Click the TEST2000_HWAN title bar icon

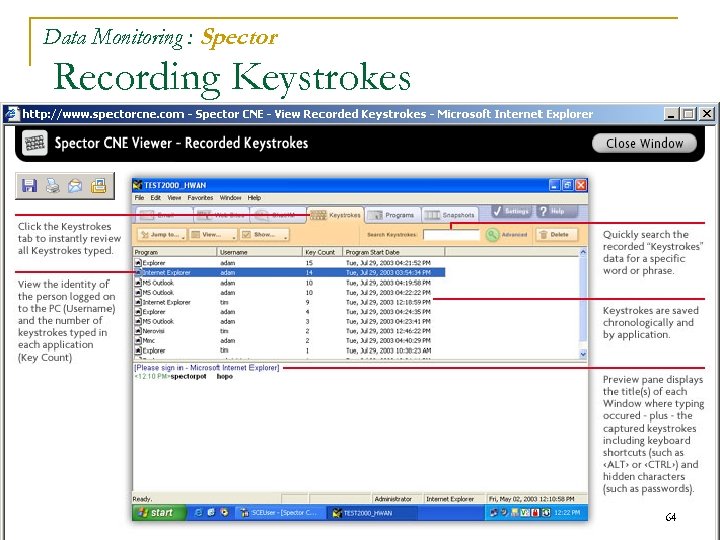[137, 185]
